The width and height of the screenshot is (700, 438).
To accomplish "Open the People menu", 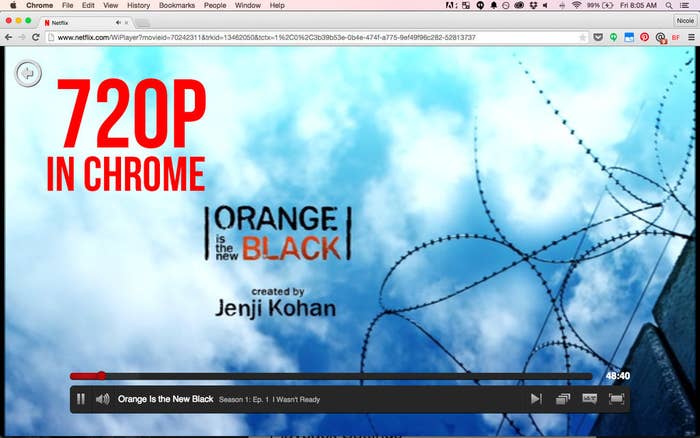I will 215,5.
